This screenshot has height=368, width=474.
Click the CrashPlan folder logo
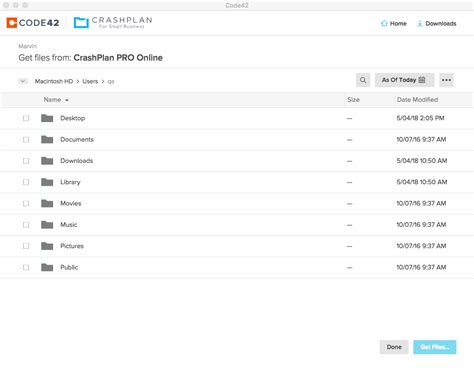coord(81,22)
